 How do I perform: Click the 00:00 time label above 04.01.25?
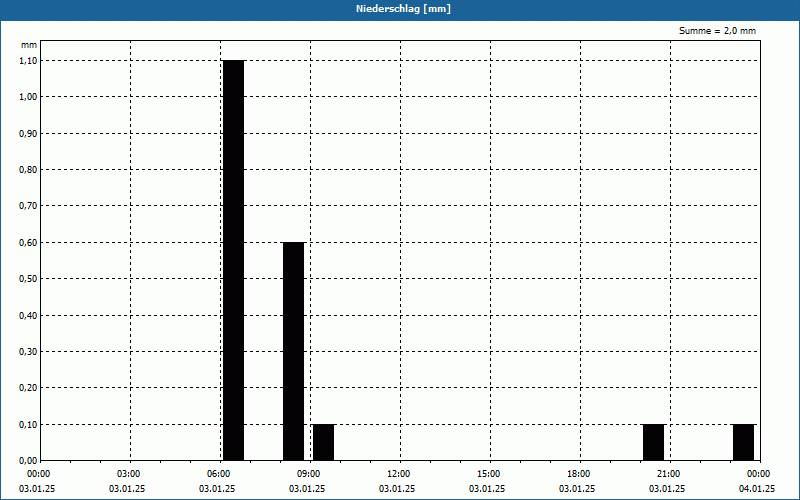coord(758,474)
